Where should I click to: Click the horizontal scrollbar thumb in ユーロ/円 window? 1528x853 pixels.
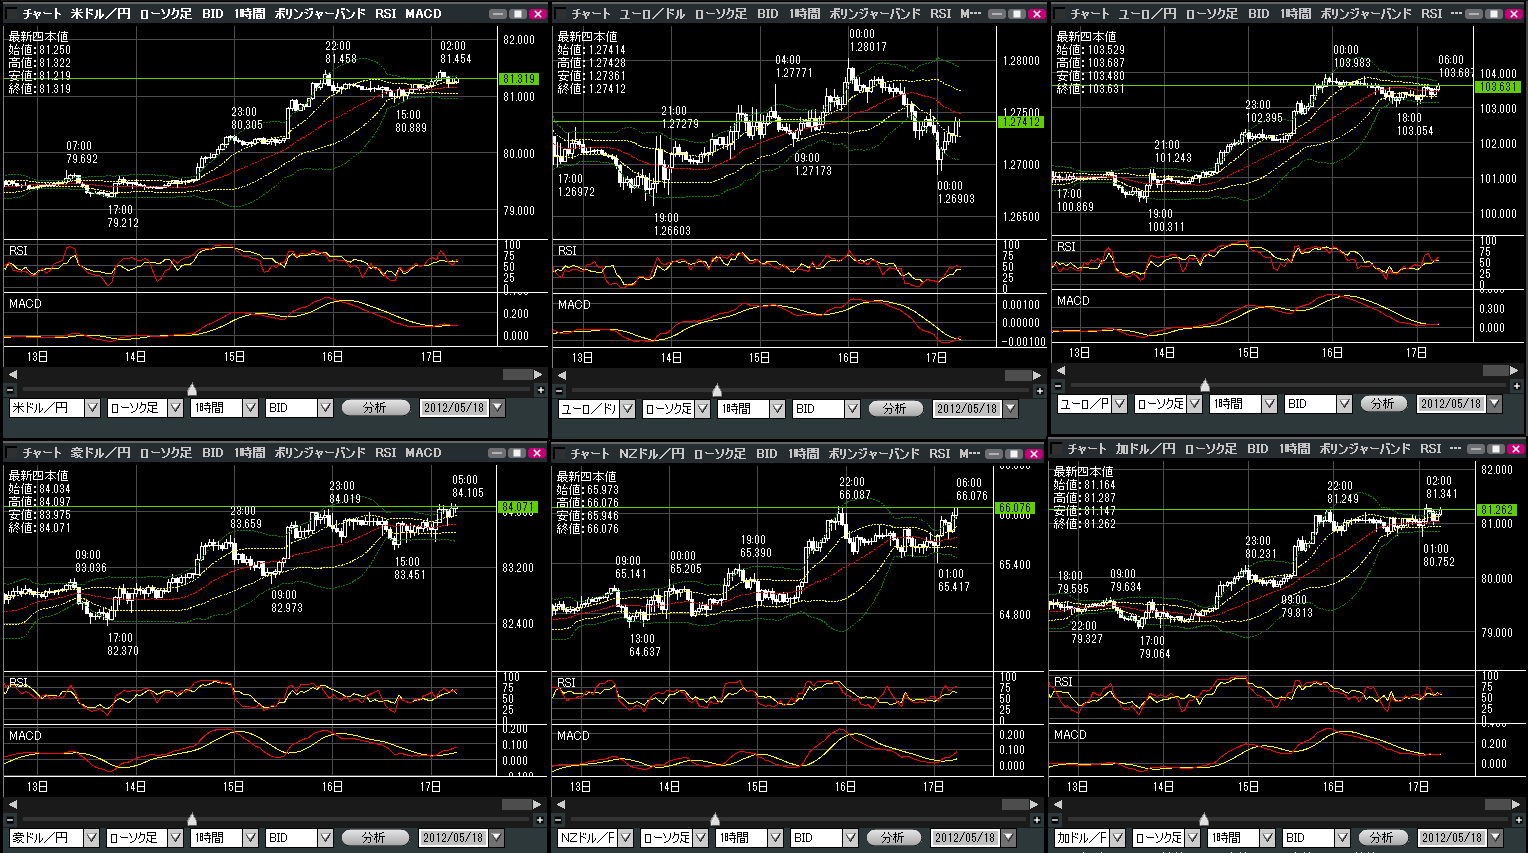1495,371
